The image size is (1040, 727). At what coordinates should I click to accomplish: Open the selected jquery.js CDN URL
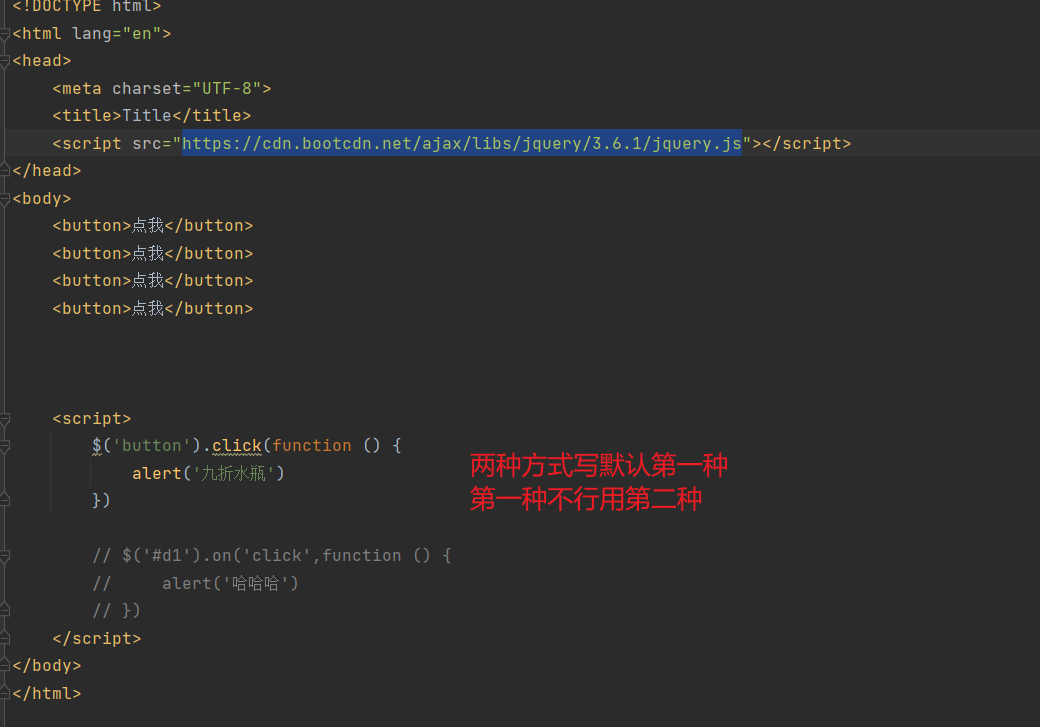click(462, 143)
